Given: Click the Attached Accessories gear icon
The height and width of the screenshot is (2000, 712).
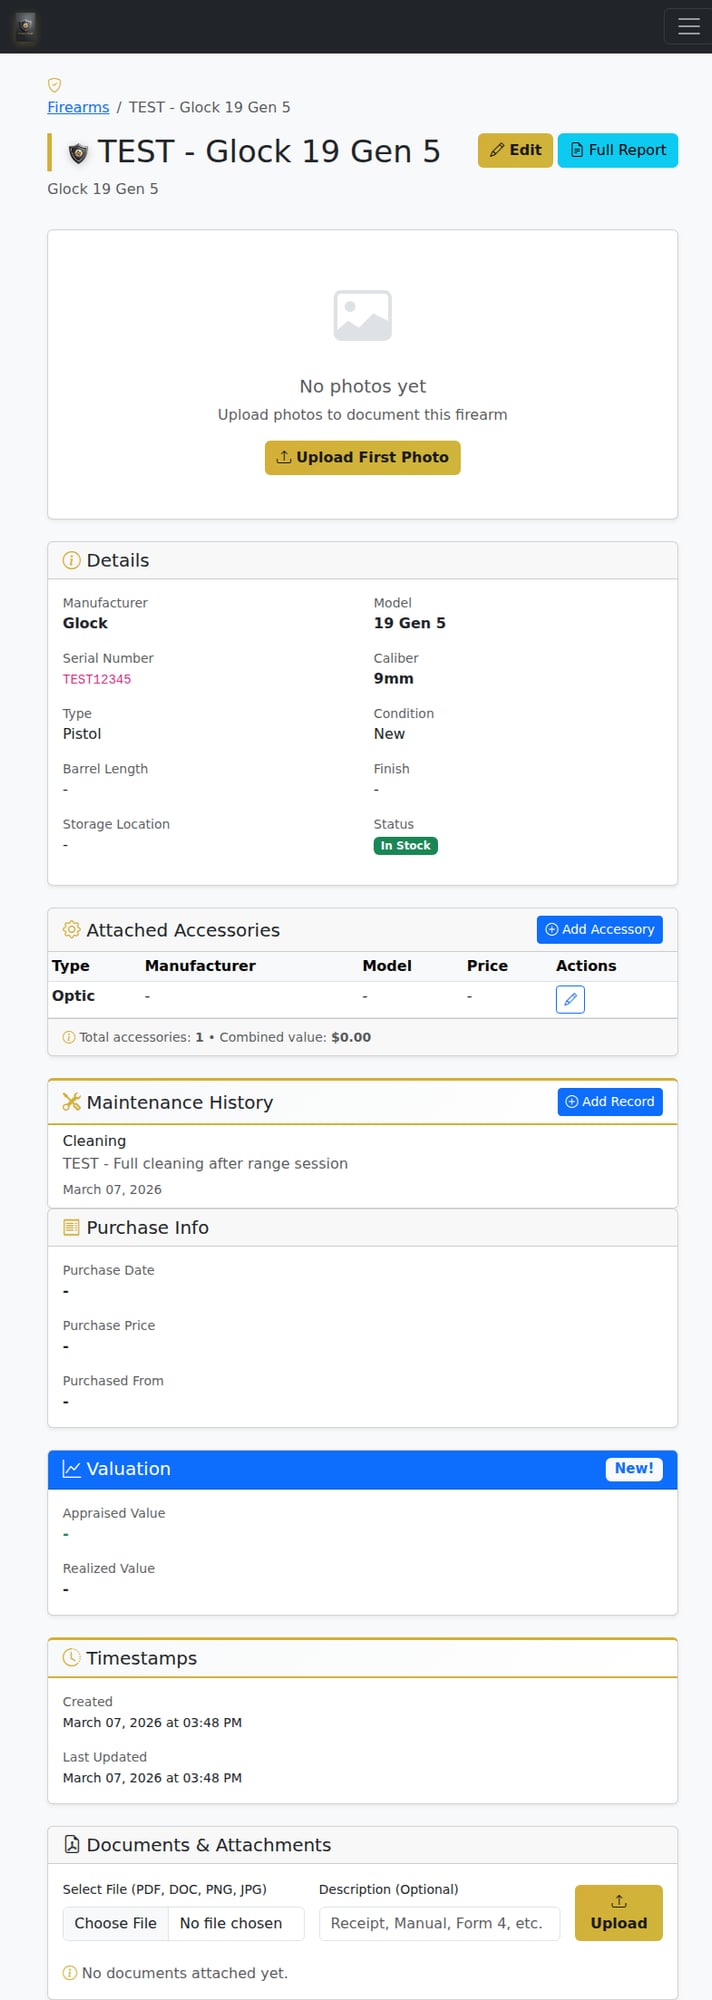Looking at the screenshot, I should 71,930.
